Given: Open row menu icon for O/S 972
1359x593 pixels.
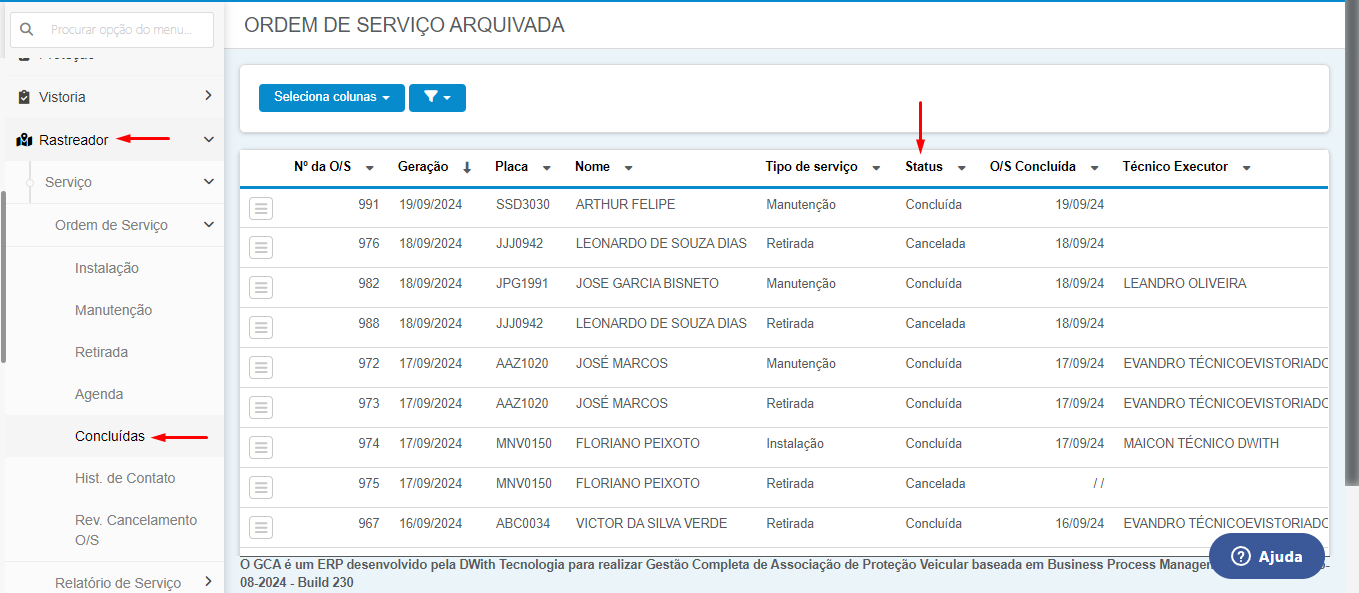Looking at the screenshot, I should (261, 368).
